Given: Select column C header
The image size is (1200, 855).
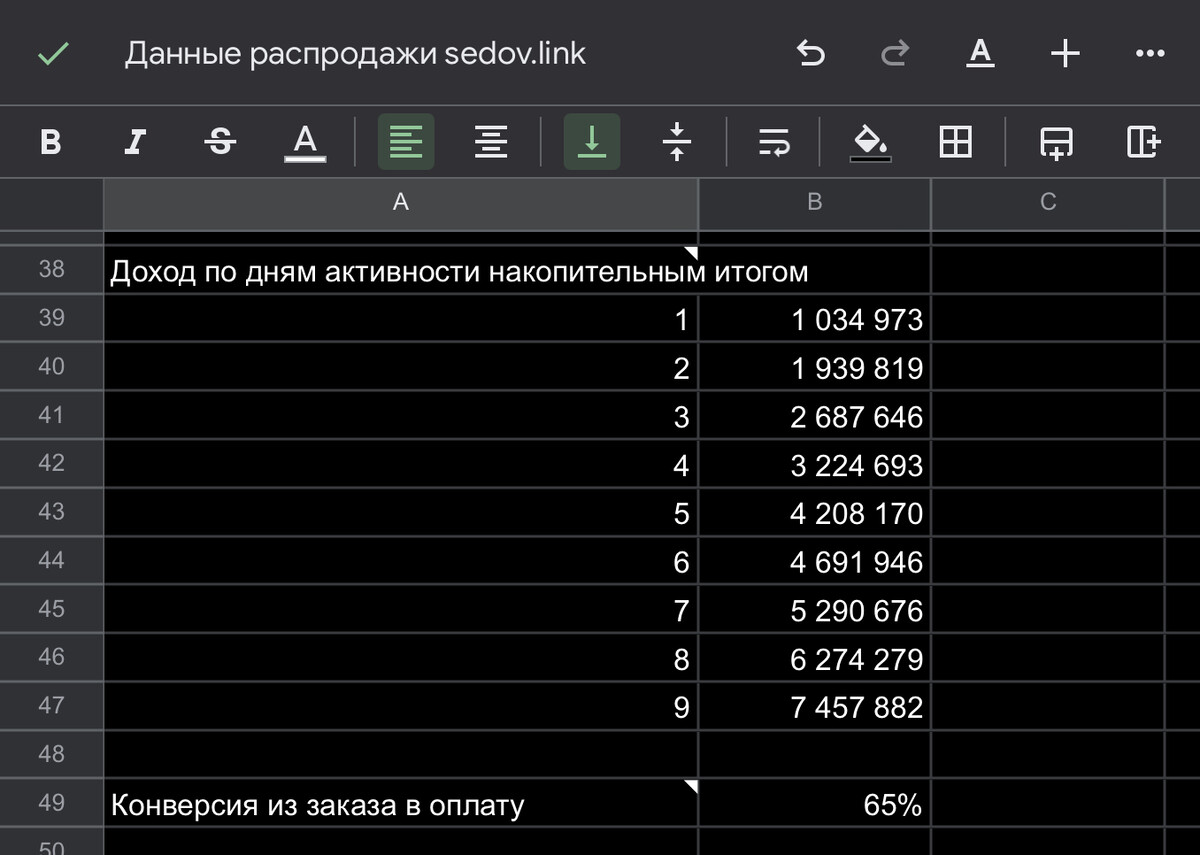Looking at the screenshot, I should click(x=1048, y=202).
